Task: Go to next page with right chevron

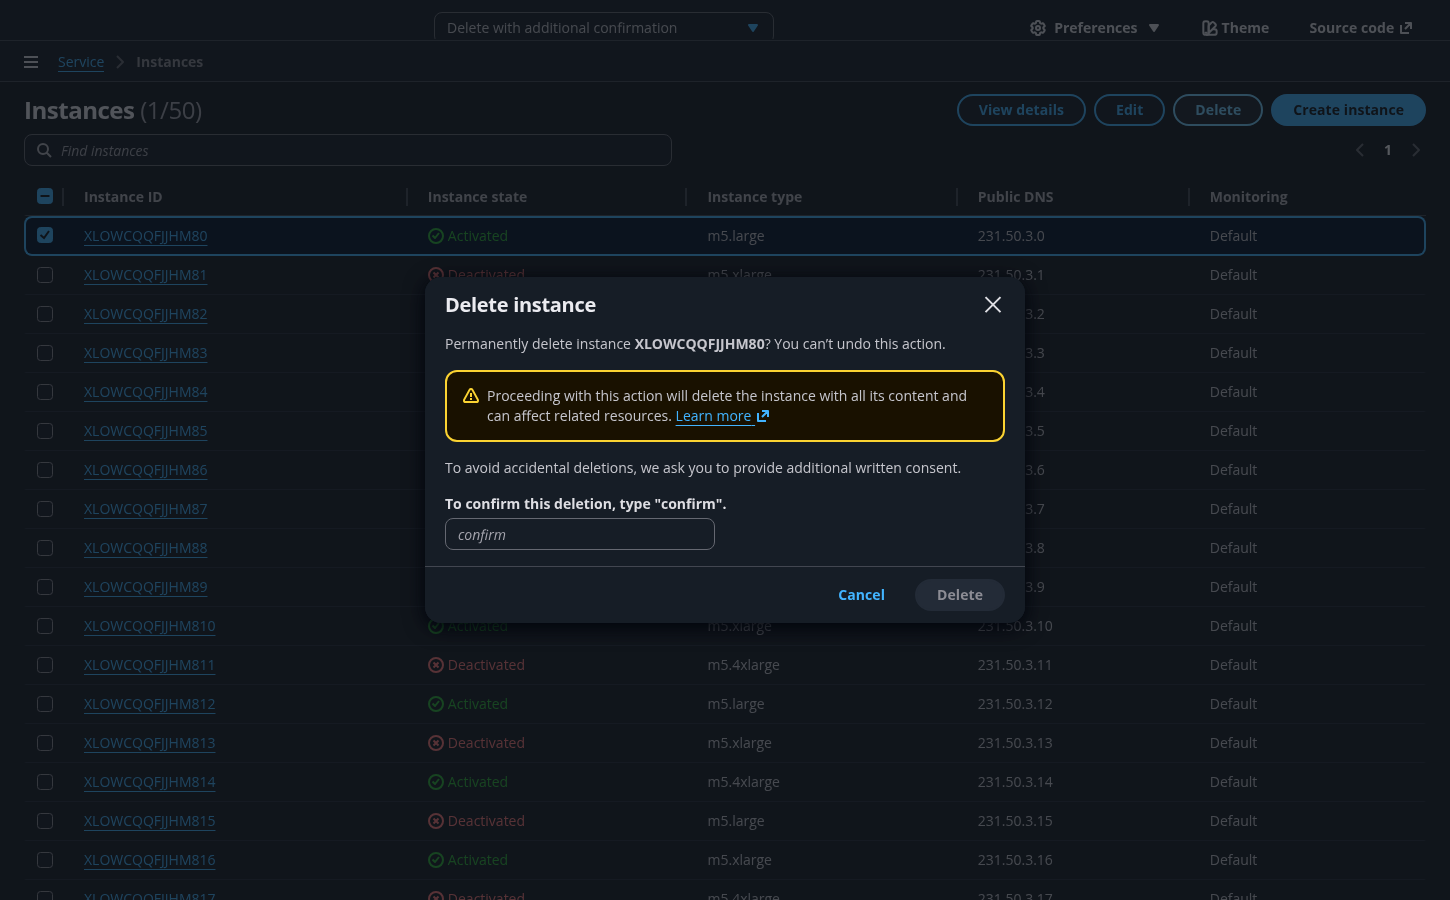Action: tap(1416, 151)
